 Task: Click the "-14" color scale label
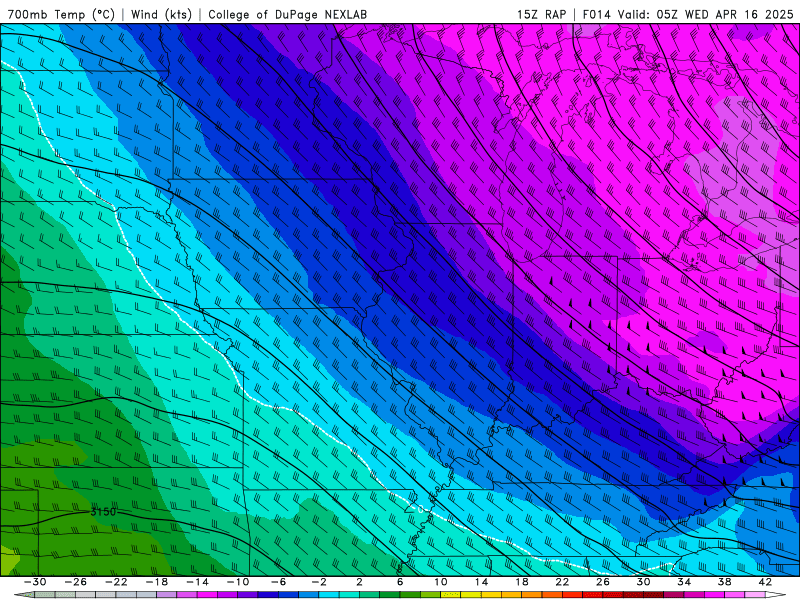pos(197,582)
